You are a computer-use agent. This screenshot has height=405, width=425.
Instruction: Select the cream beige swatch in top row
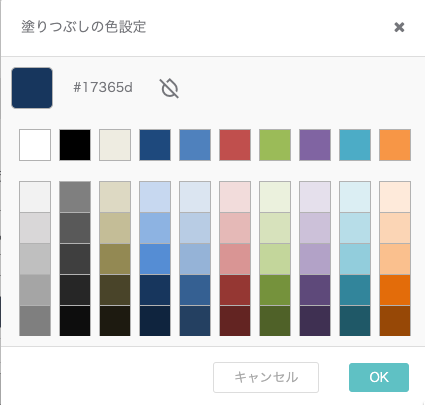115,145
